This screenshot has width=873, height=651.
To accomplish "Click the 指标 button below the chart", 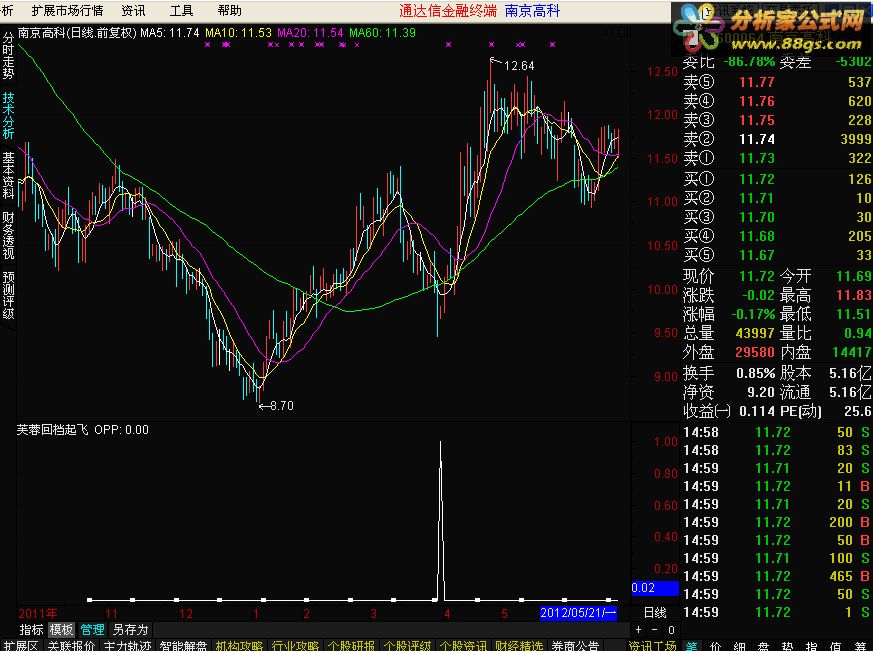I will click(31, 630).
